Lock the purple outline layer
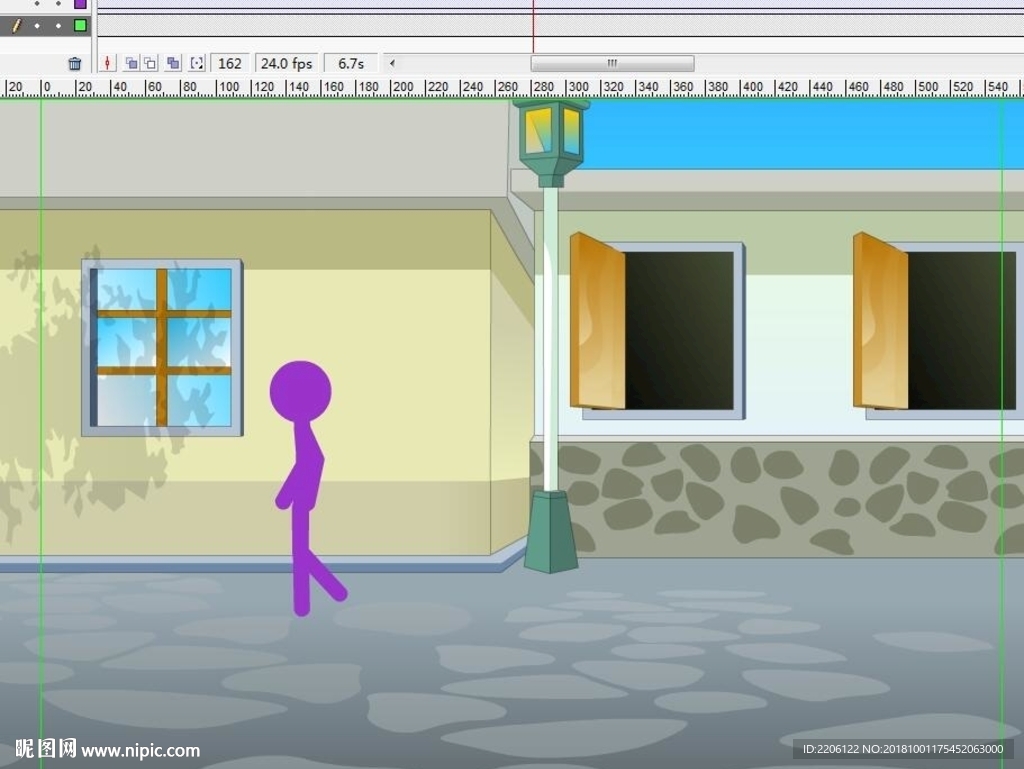 click(58, 4)
